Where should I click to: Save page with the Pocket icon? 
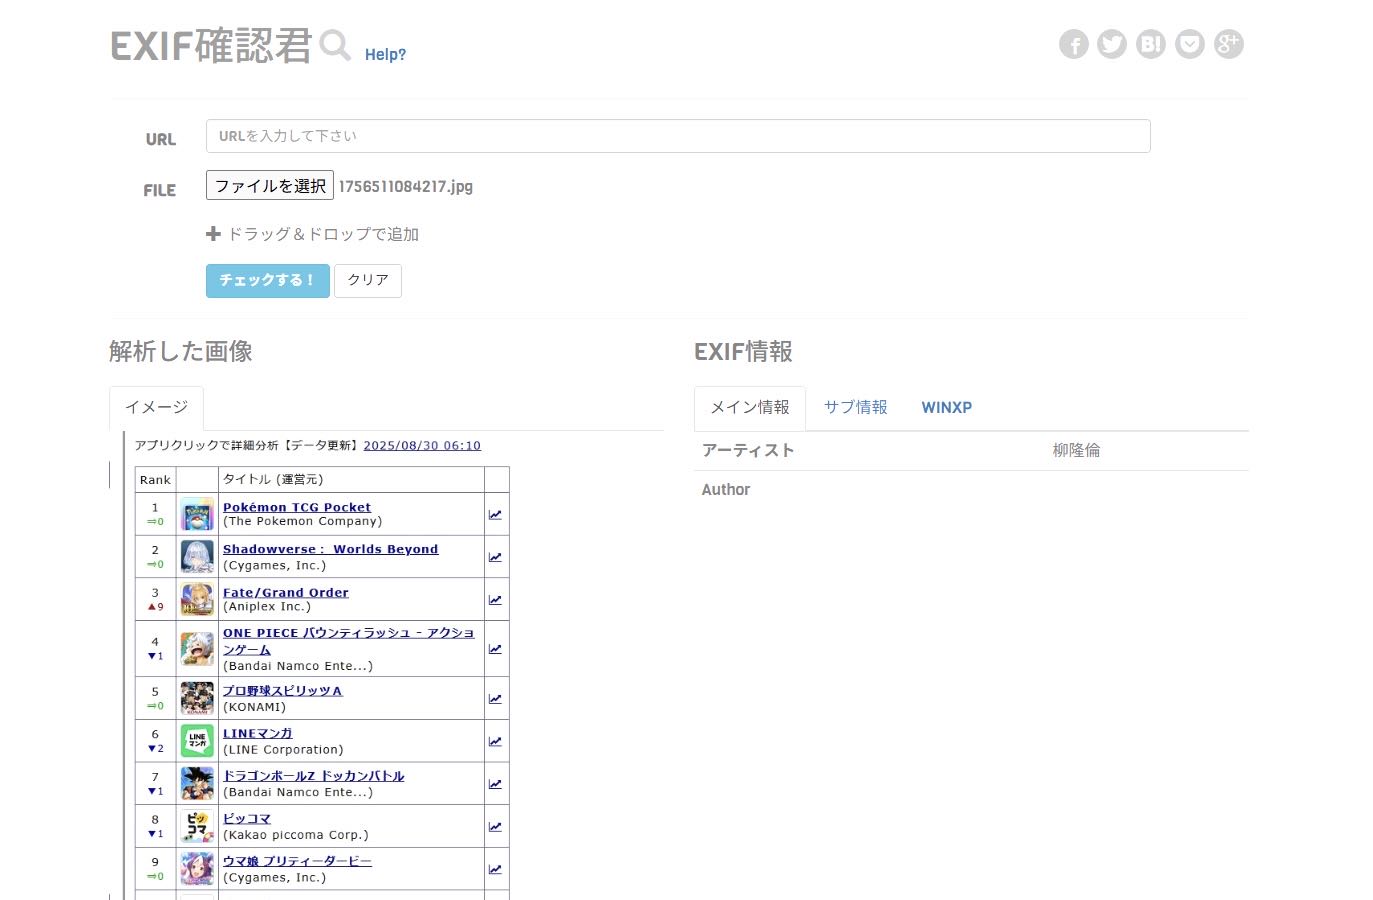[1190, 44]
